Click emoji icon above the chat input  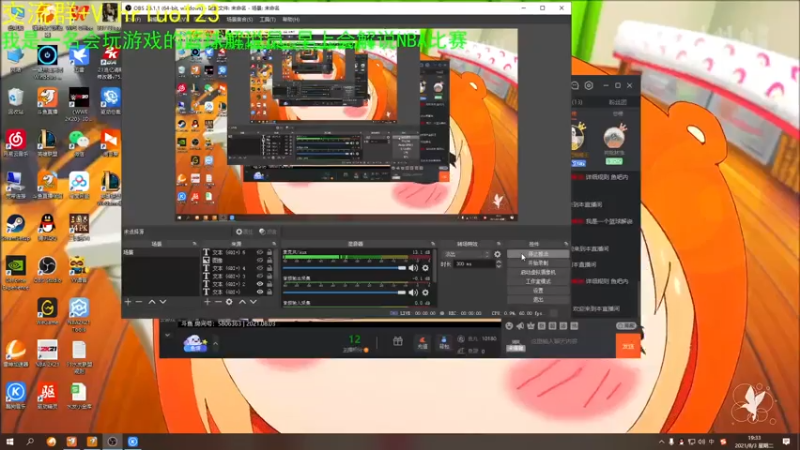coord(509,326)
